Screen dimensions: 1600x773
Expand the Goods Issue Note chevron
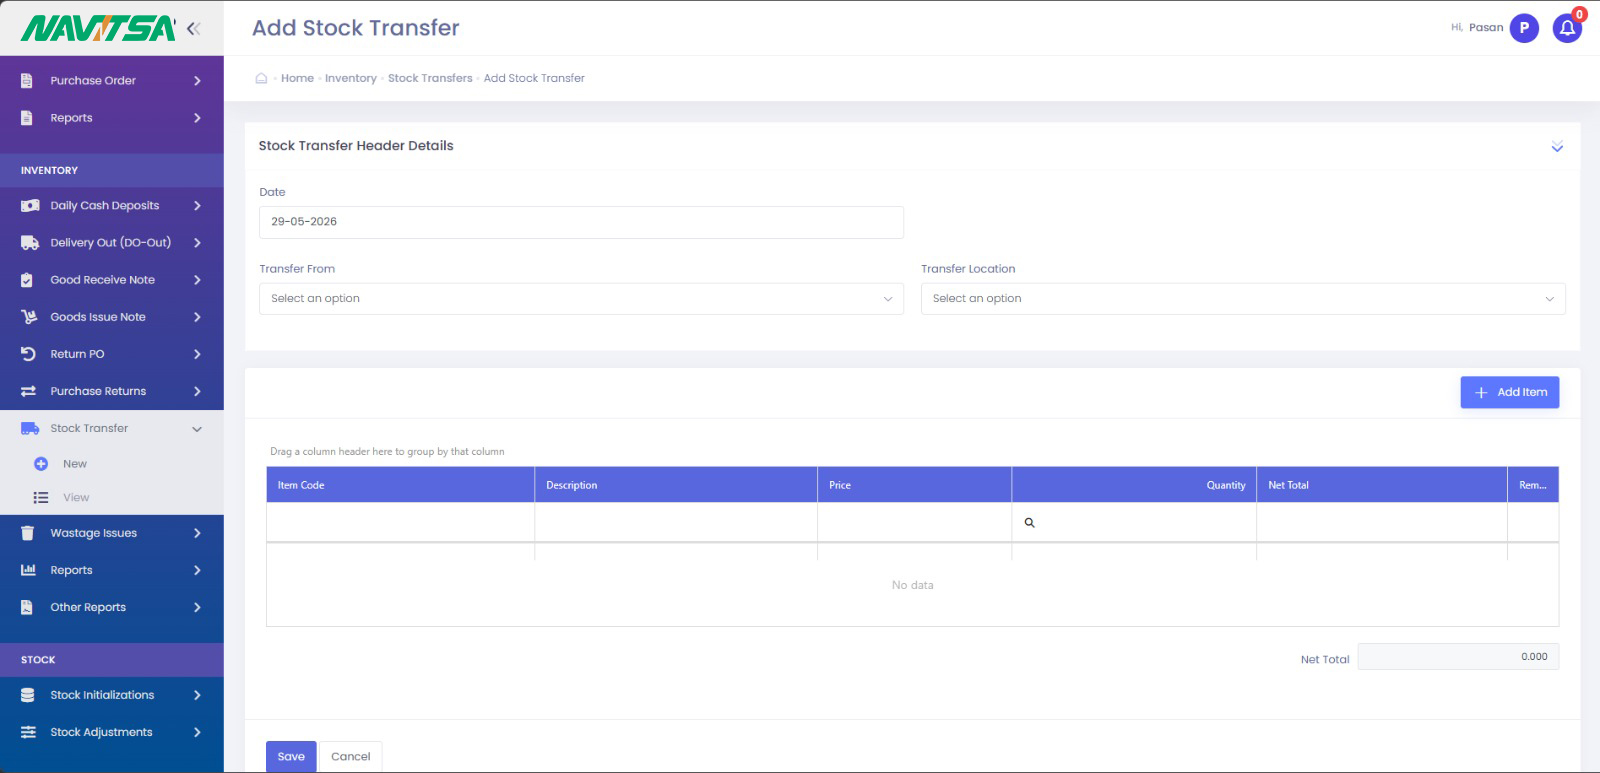coord(197,317)
